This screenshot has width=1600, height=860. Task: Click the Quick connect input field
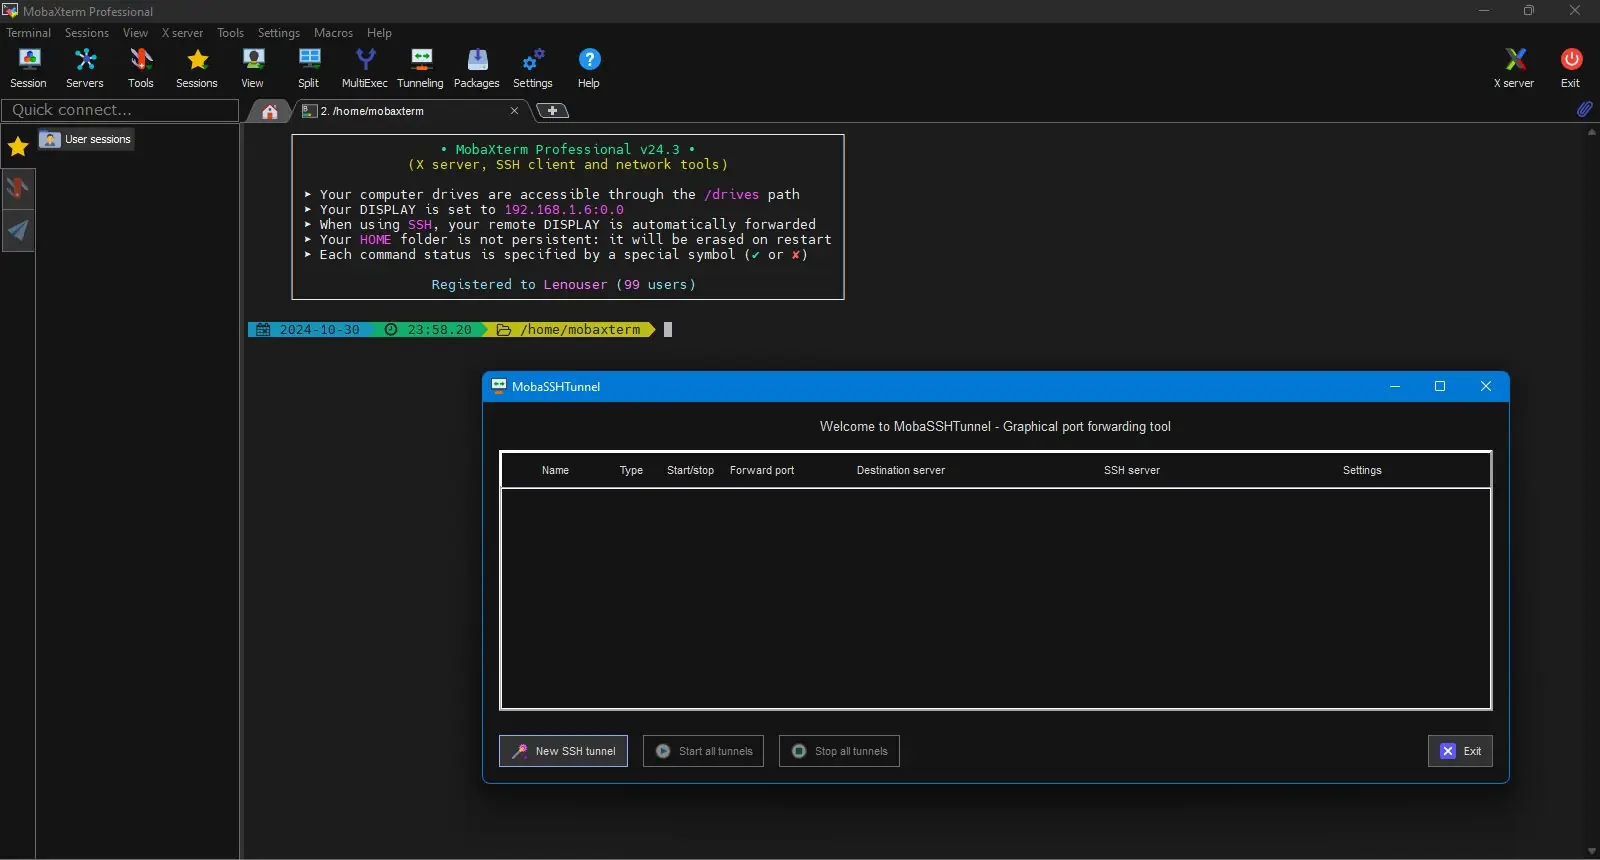coord(120,110)
